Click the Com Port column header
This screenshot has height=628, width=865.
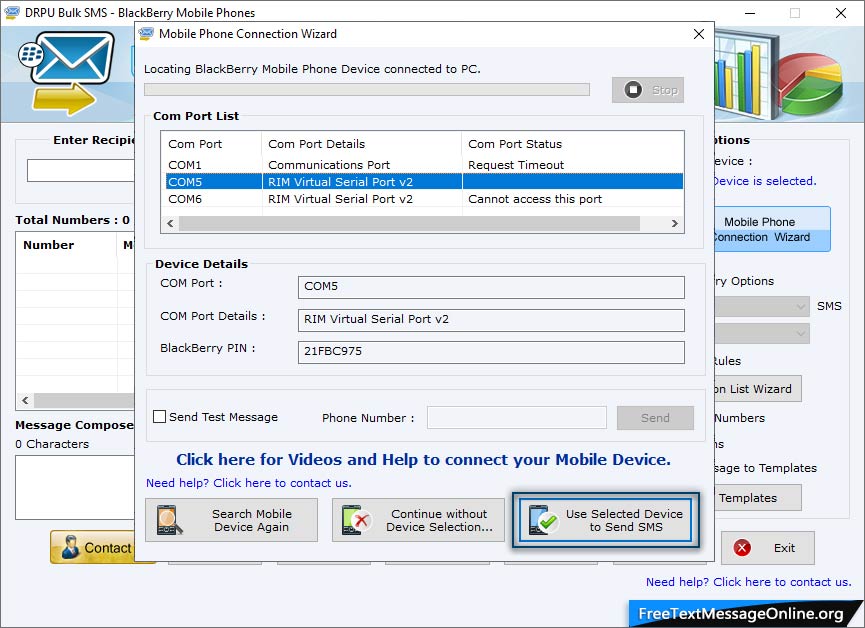(x=212, y=143)
